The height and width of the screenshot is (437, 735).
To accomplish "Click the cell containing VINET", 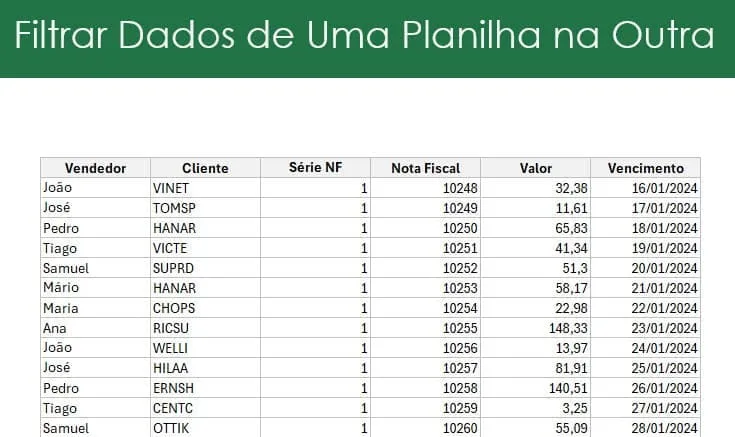I will (x=205, y=188).
